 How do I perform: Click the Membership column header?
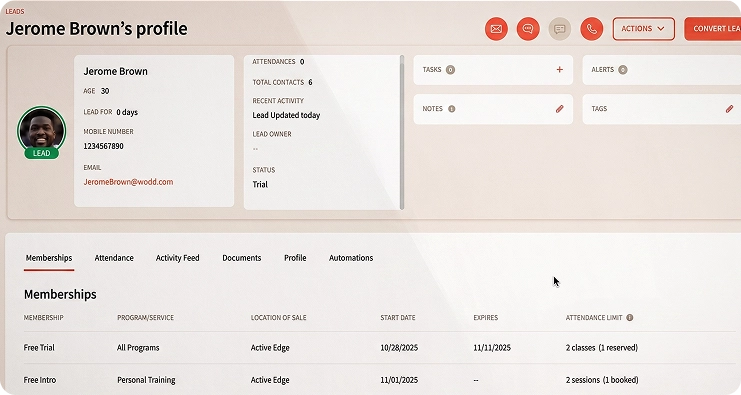click(43, 318)
